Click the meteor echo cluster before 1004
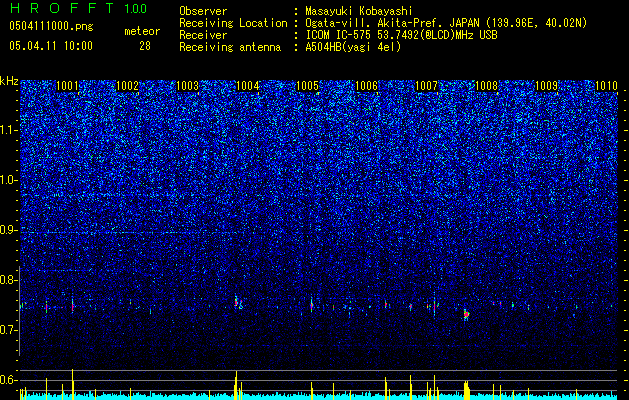Viewport: 629px width, 400px height. [x=238, y=302]
